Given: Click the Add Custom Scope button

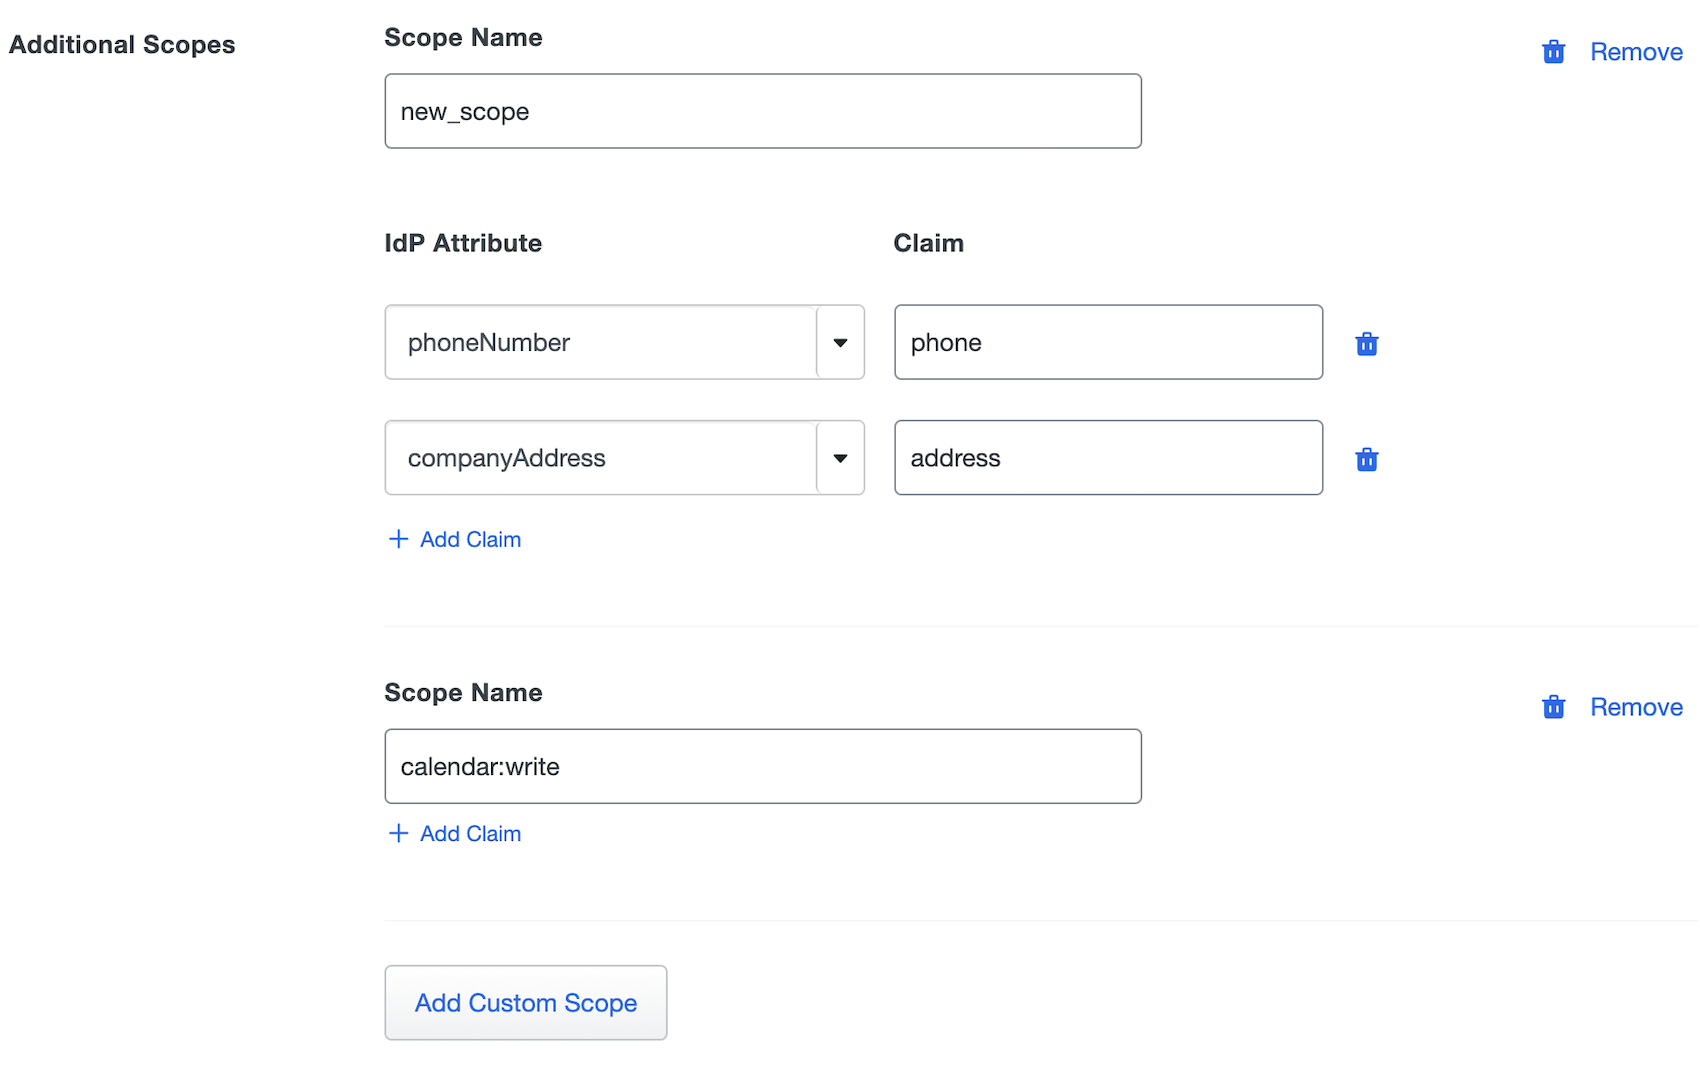Looking at the screenshot, I should 525,1002.
